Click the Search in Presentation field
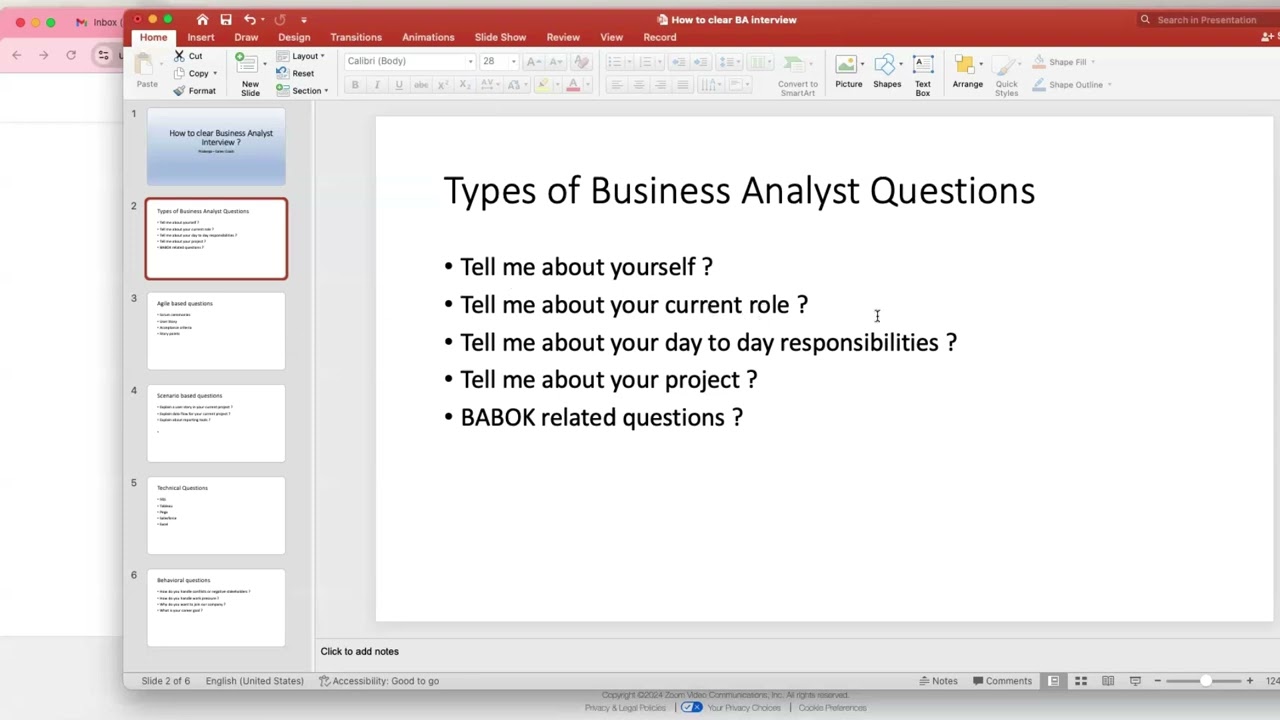Viewport: 1280px width, 720px height. click(x=1206, y=20)
